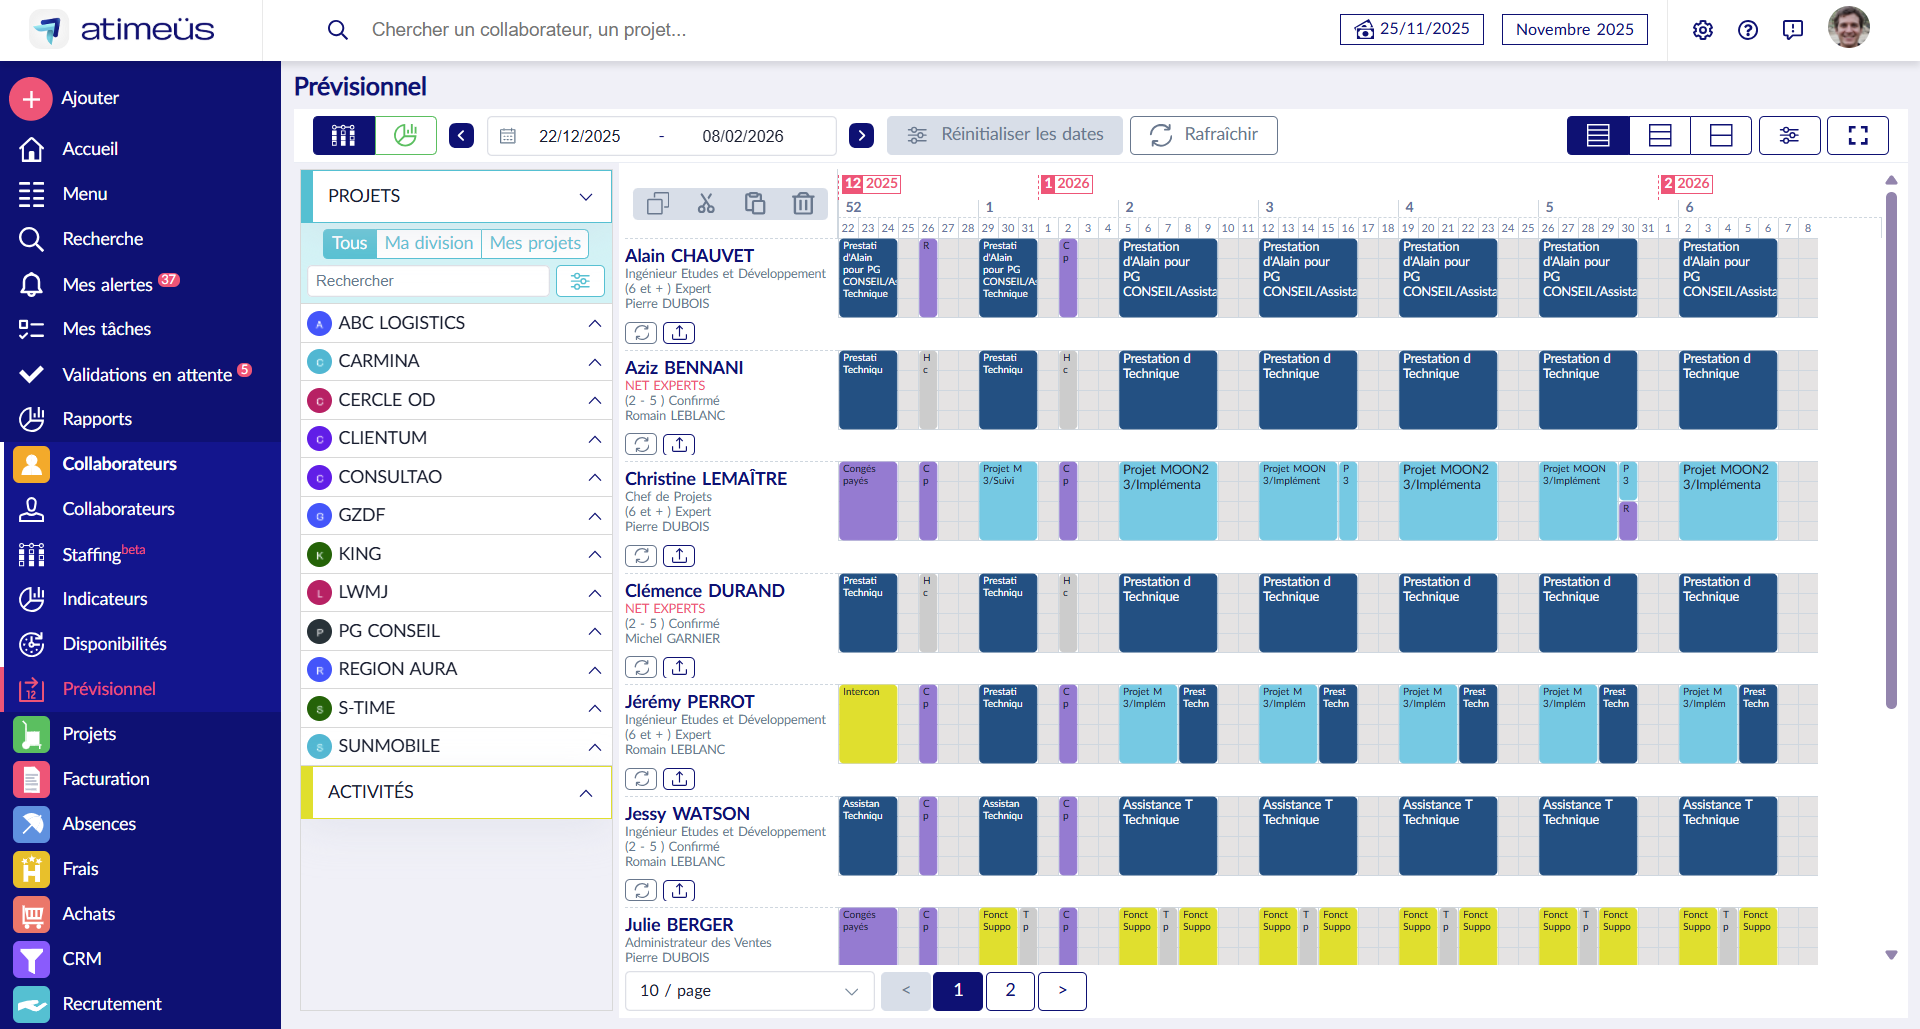
Task: Open project filter sliders icon next to Rechercher
Action: [580, 281]
